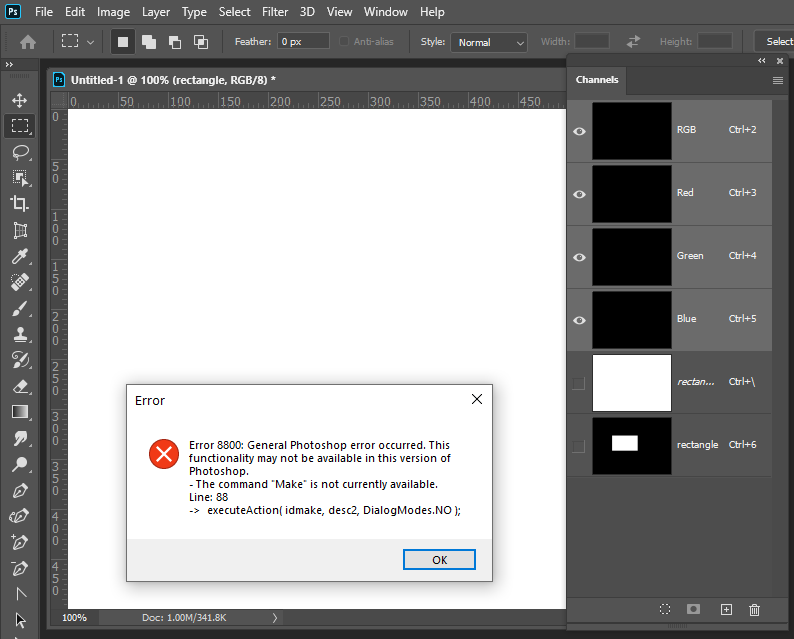
Task: Open the Window menu
Action: [385, 12]
